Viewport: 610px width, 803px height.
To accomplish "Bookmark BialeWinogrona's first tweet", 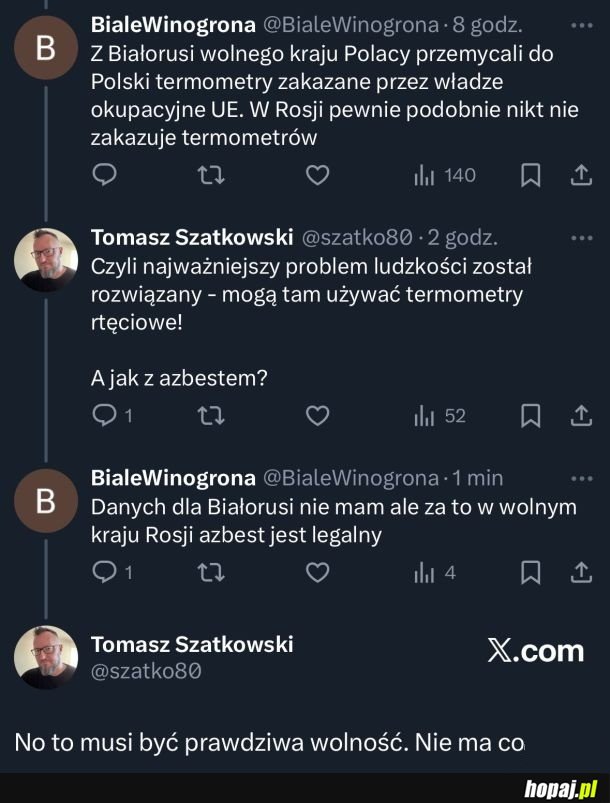I will [x=530, y=175].
